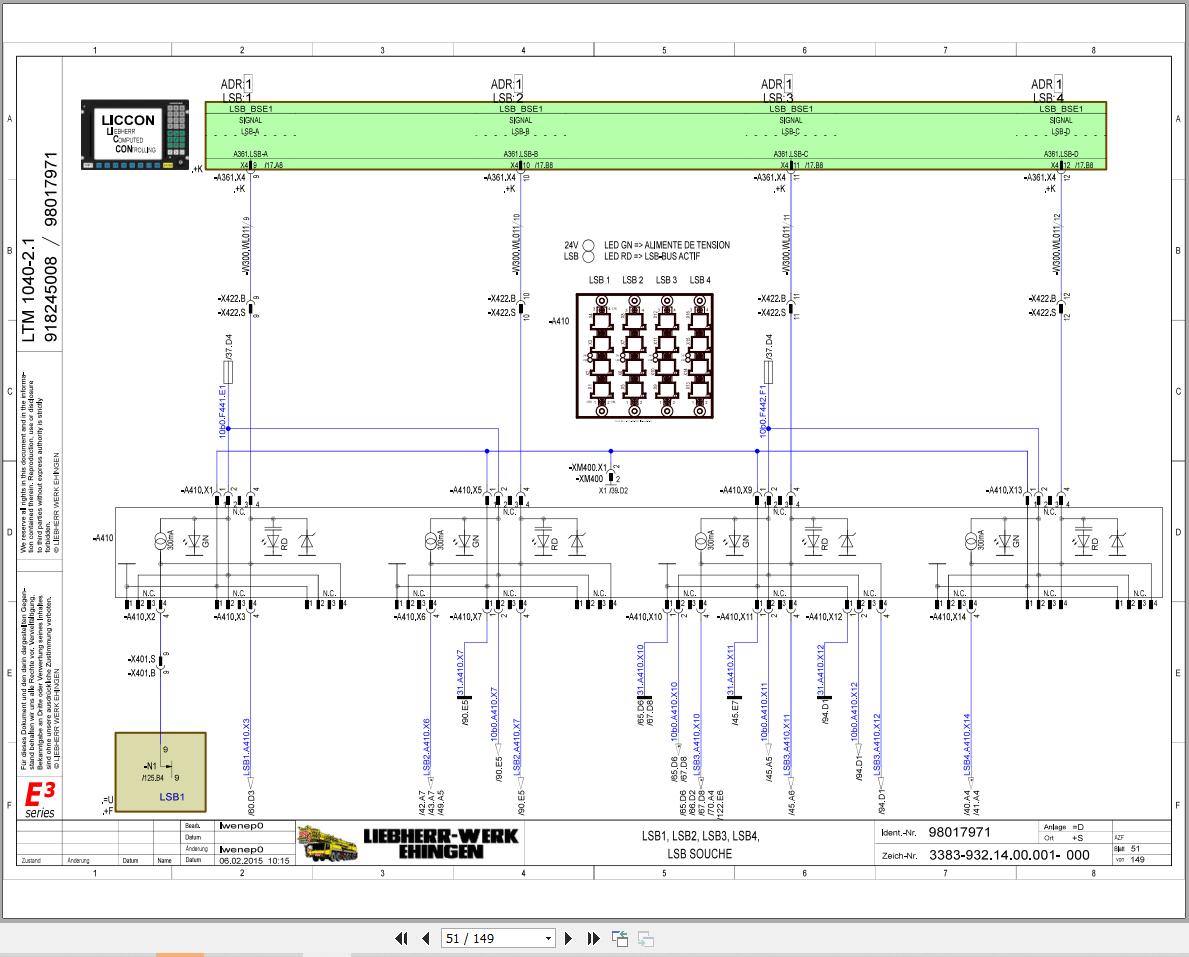Click the -A410.X10 connector label
1189x957 pixels.
point(645,617)
